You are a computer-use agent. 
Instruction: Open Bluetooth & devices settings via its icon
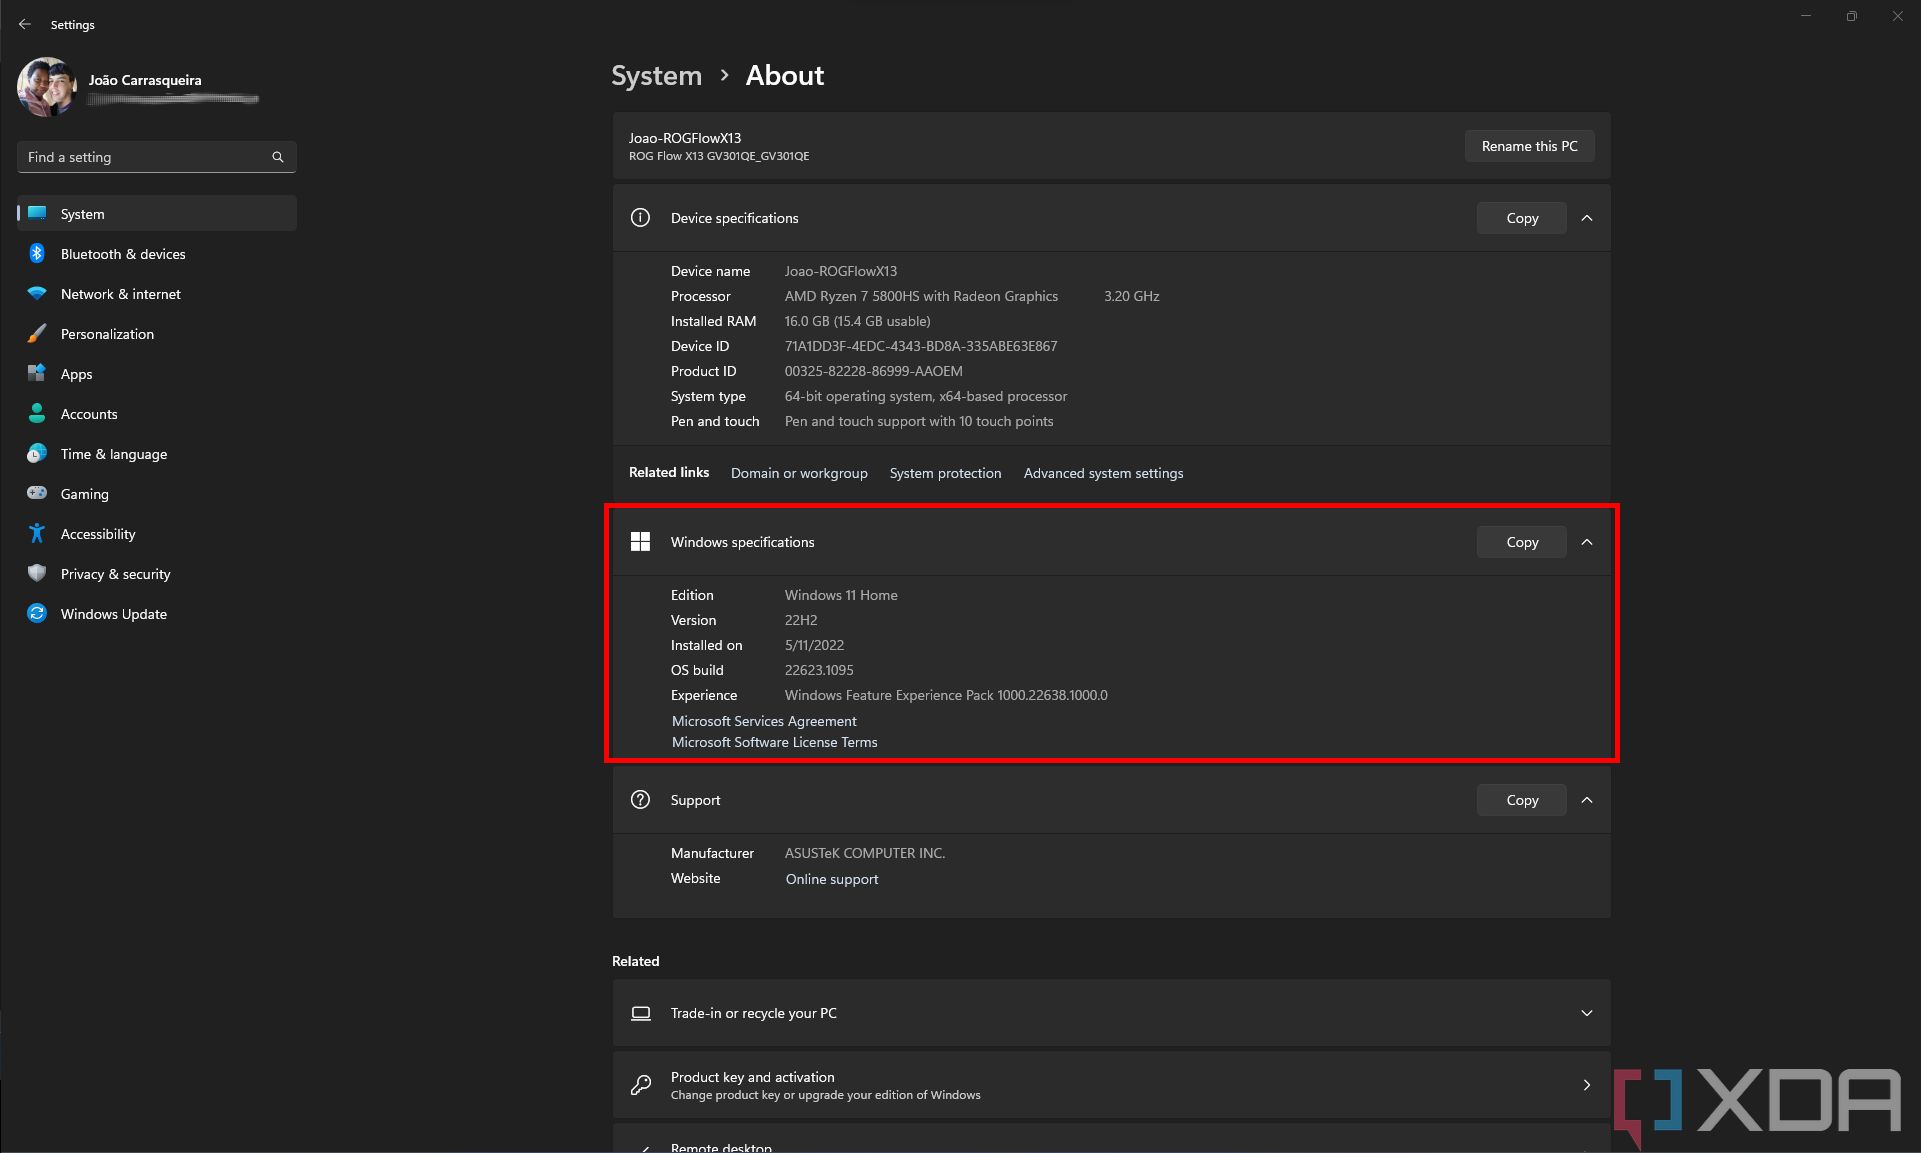(x=37, y=253)
